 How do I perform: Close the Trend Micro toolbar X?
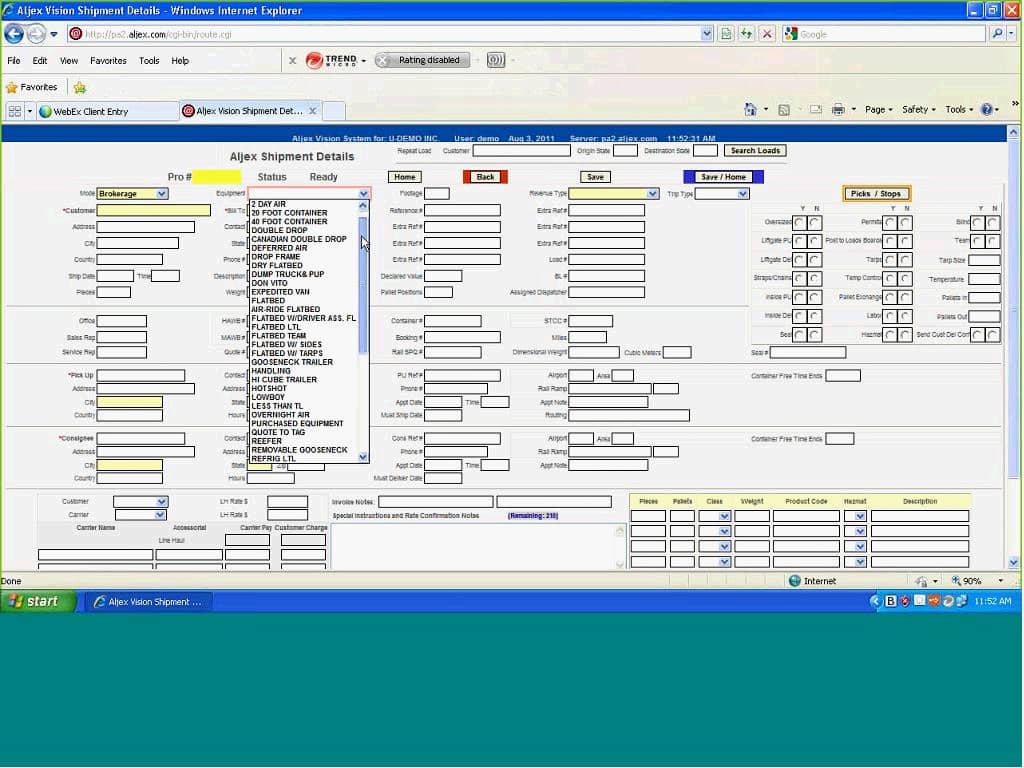coord(292,61)
